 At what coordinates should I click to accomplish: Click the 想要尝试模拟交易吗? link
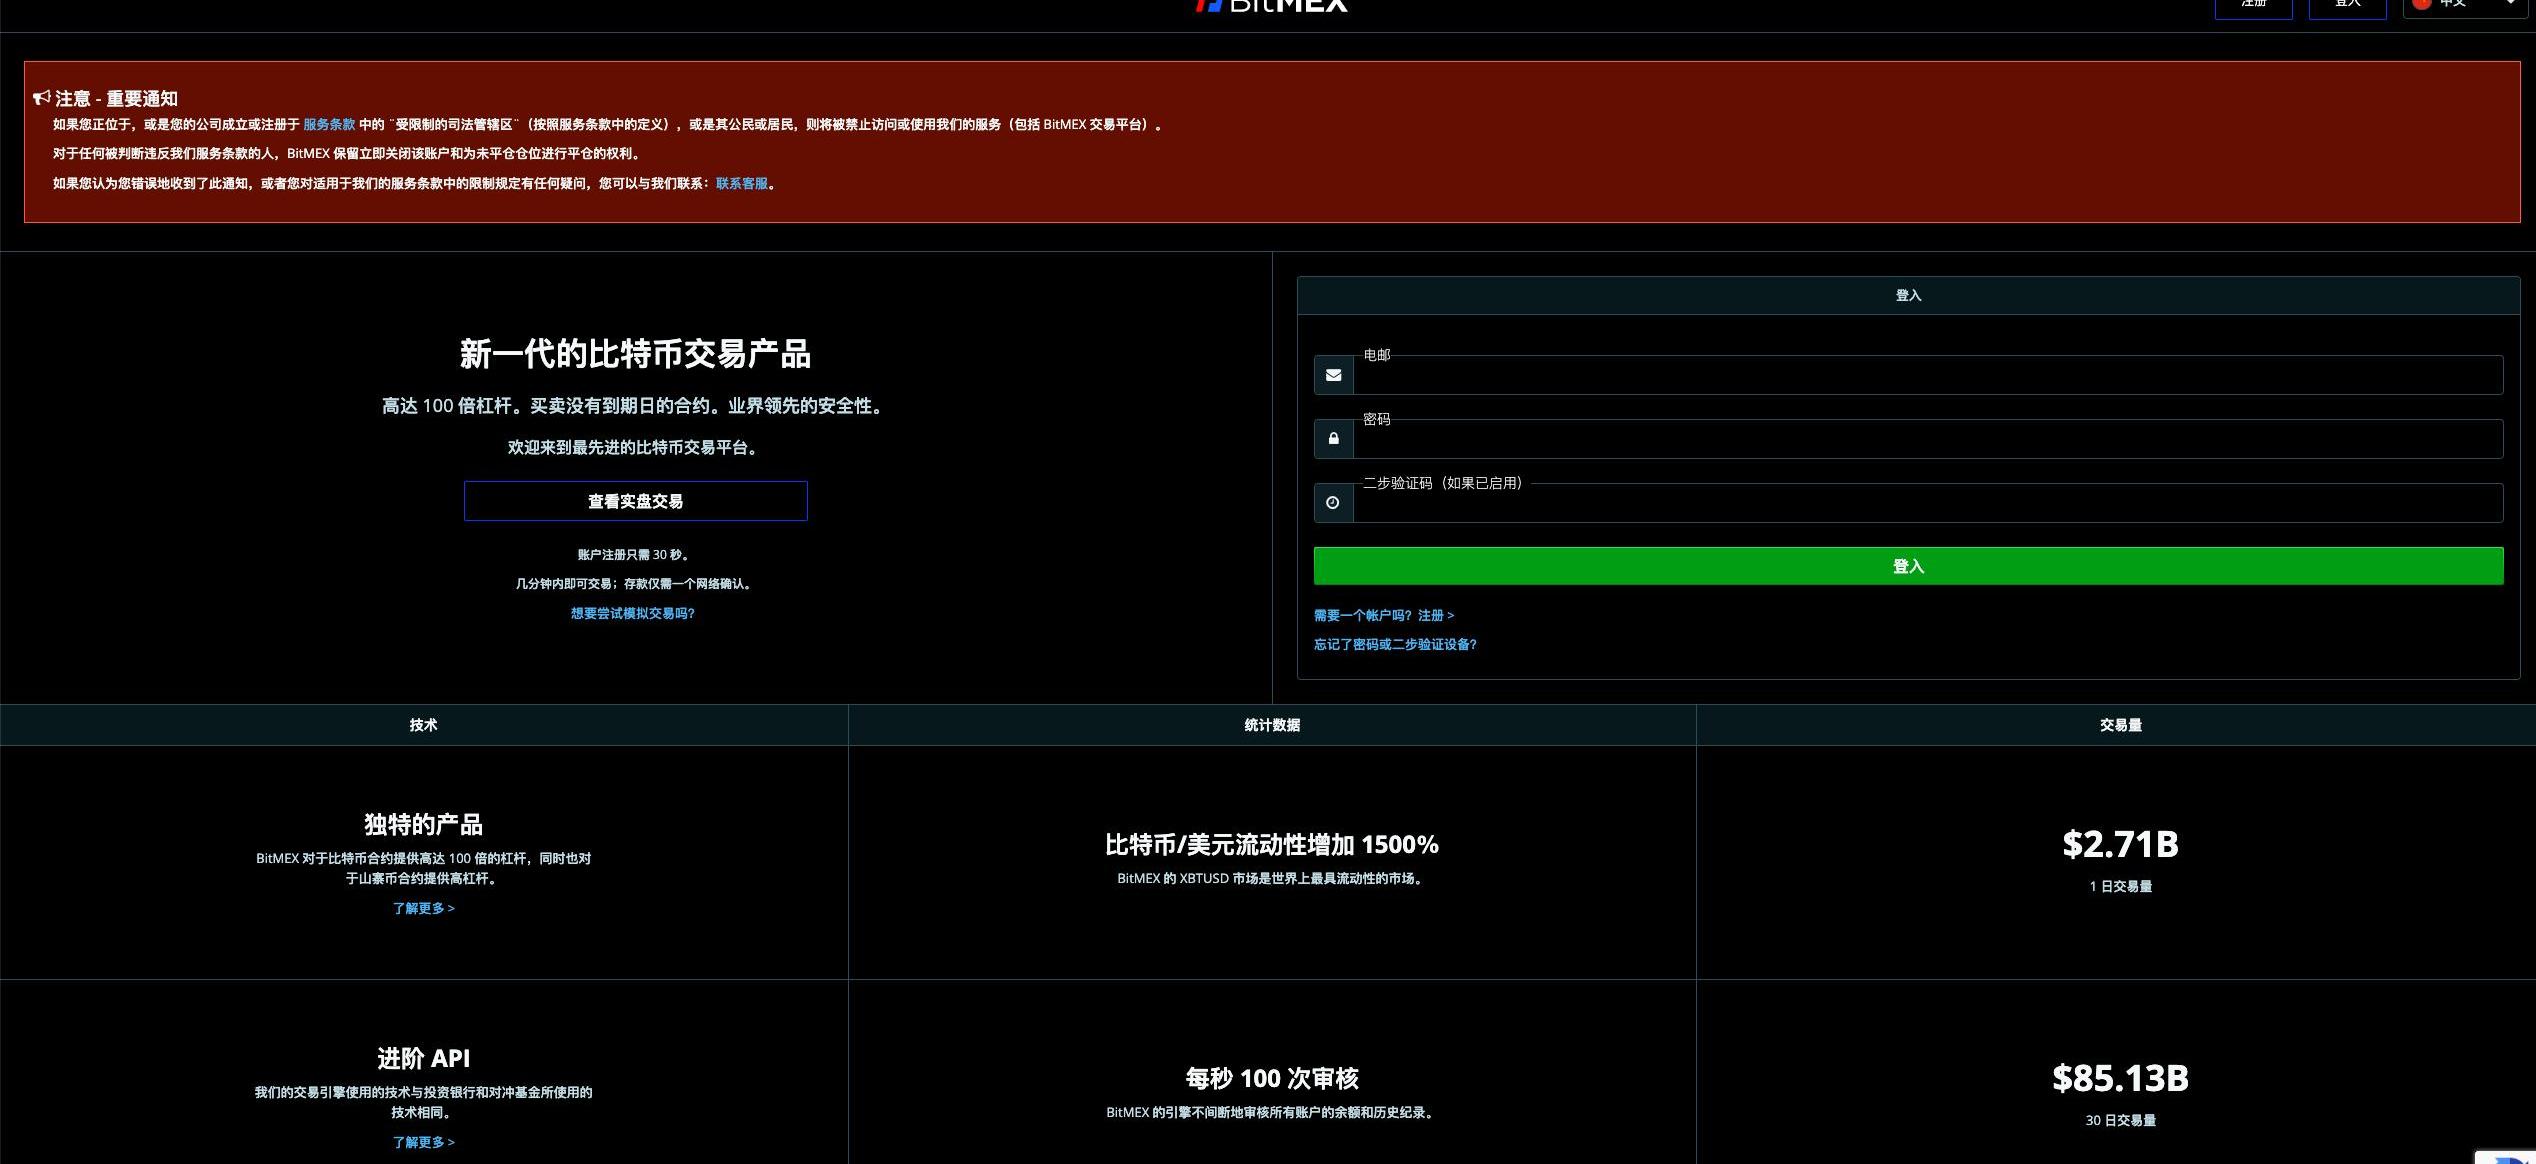(x=632, y=613)
